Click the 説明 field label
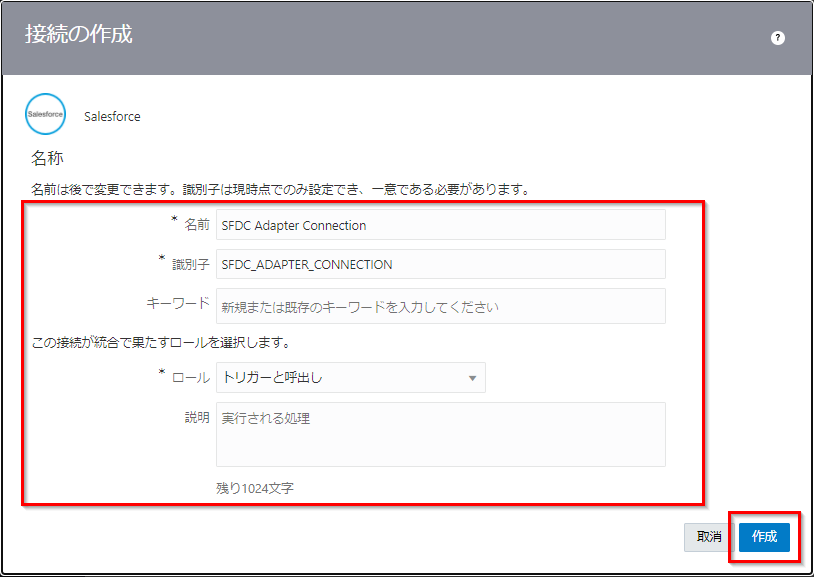This screenshot has width=814, height=577. (x=197, y=416)
